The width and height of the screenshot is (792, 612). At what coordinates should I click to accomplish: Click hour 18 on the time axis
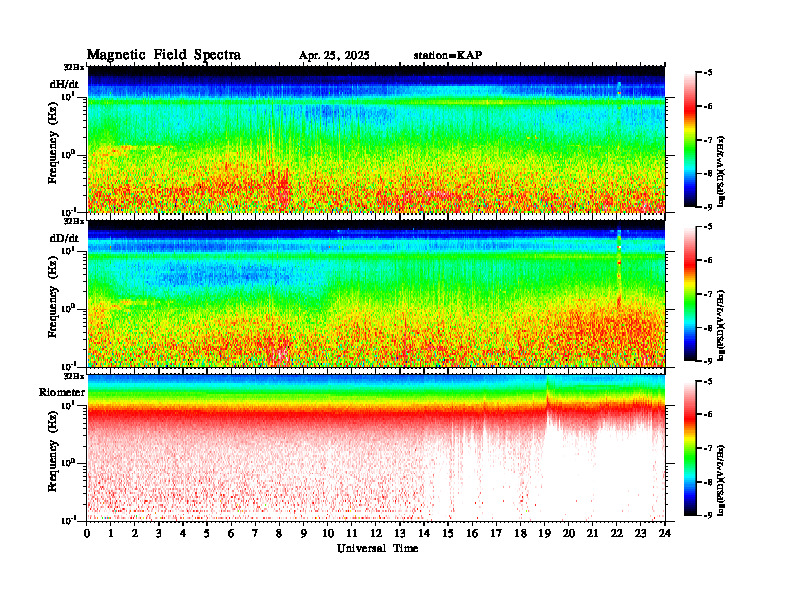(x=520, y=533)
